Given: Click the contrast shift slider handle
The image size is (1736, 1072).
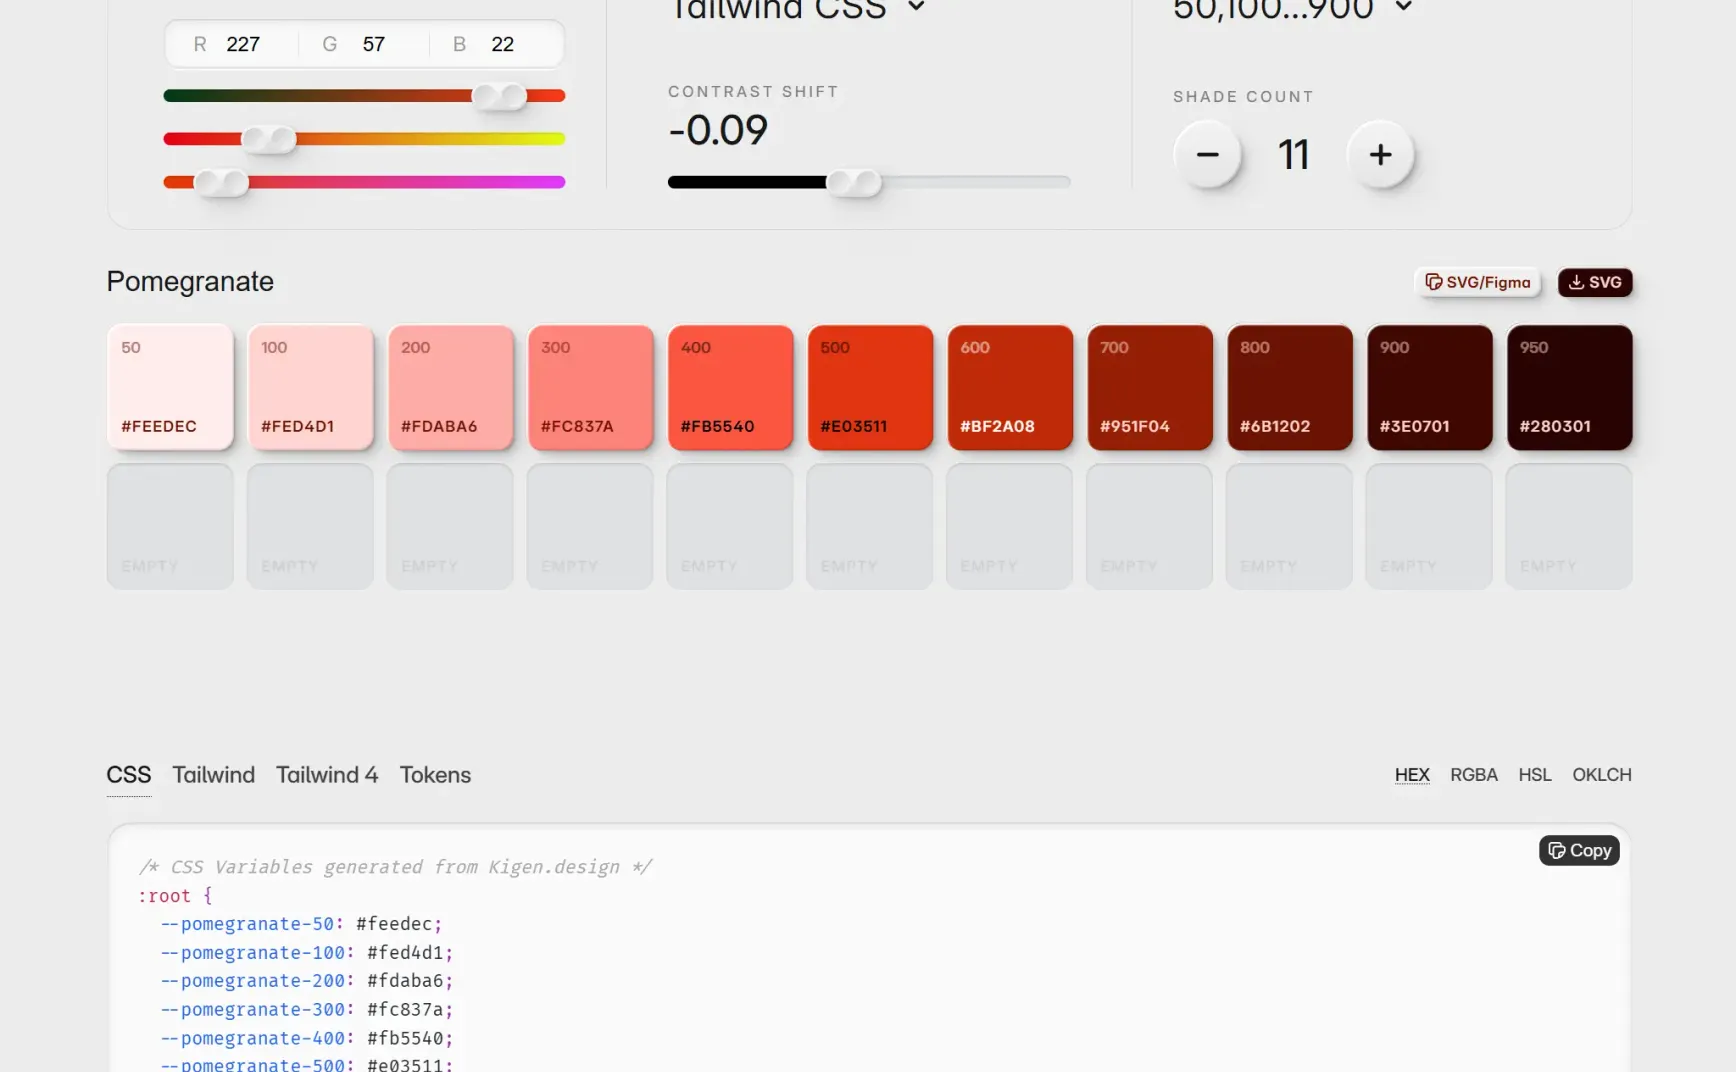Looking at the screenshot, I should point(854,182).
